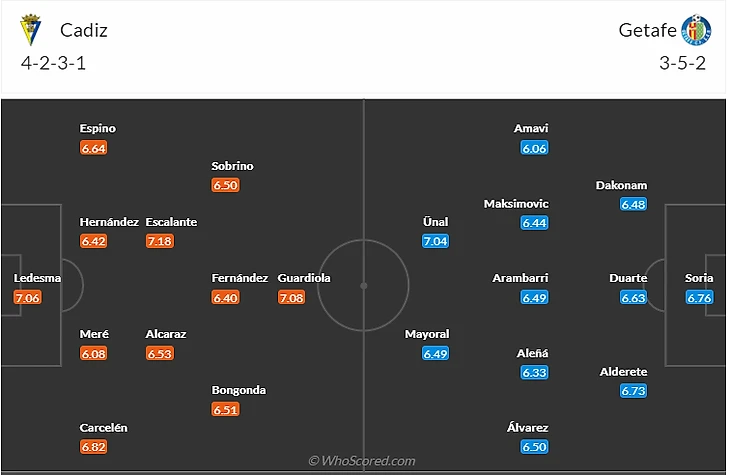Click Ünal's 7.04 rating badge
Image resolution: width=730 pixels, height=475 pixels.
tap(436, 241)
